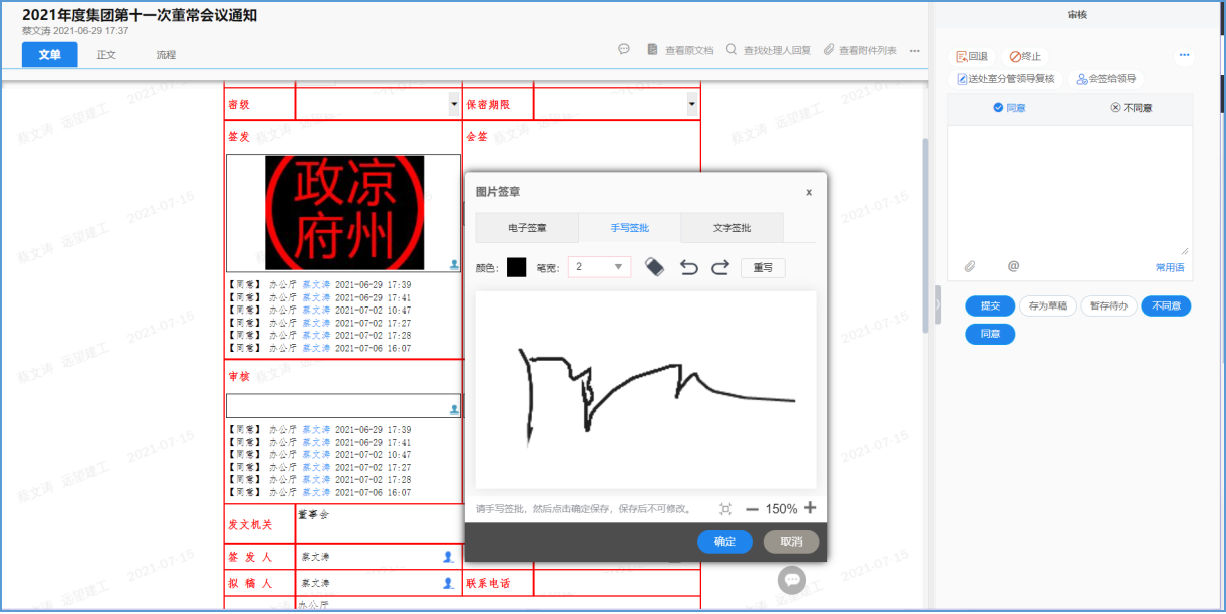Click the 联系电话 field
The width and height of the screenshot is (1226, 614).
(x=616, y=583)
